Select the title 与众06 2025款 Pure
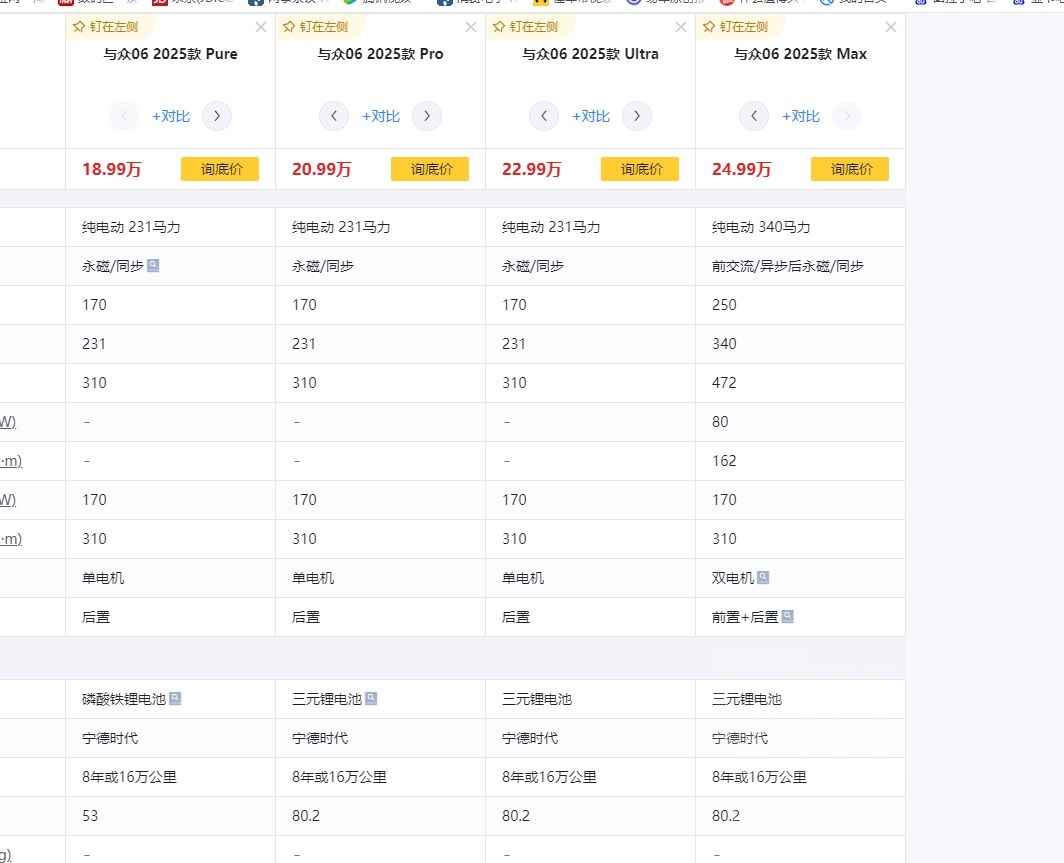Screen dimensions: 1064x863 click(170, 54)
